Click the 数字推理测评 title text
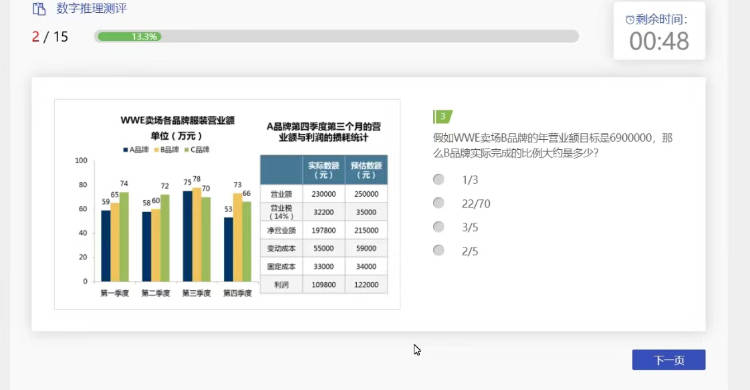This screenshot has height=390, width=750. [92, 9]
